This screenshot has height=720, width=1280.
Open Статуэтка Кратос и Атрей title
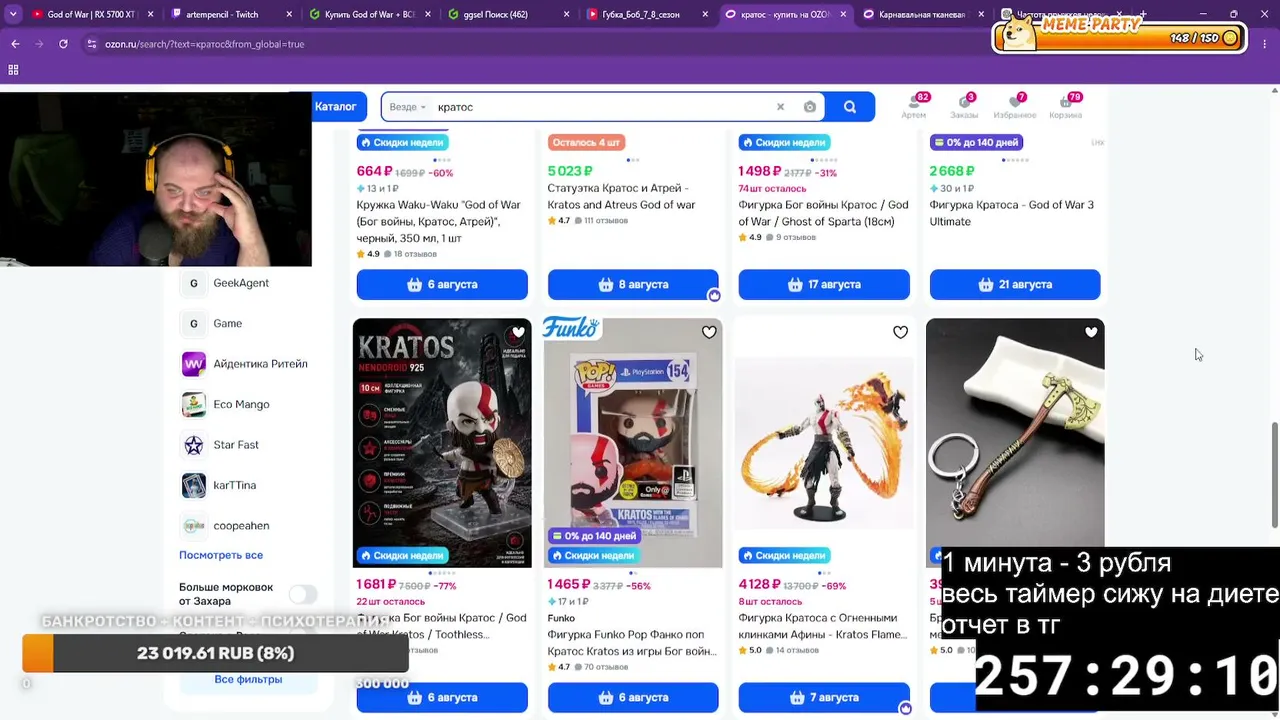[622, 196]
